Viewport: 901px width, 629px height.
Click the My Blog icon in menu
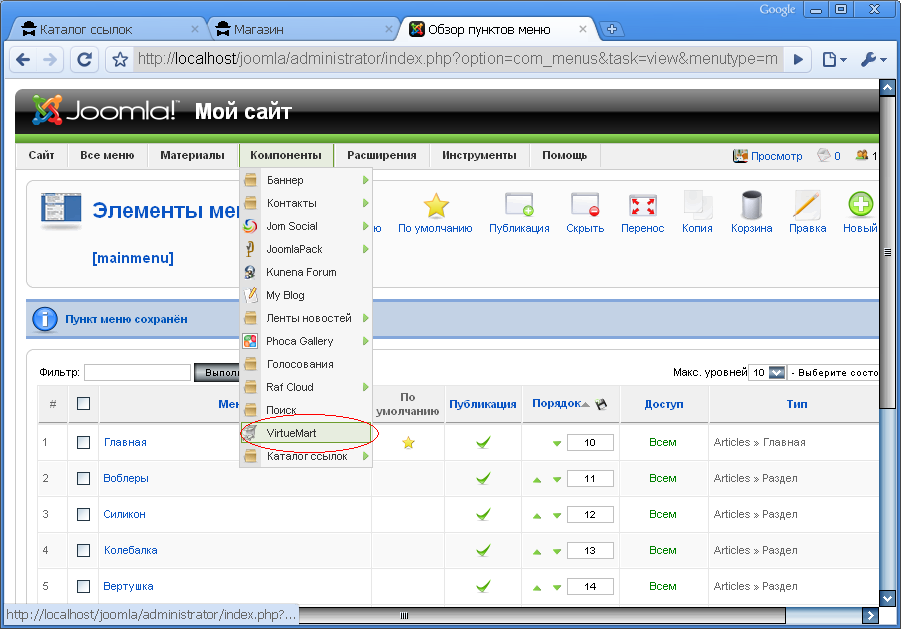(250, 295)
